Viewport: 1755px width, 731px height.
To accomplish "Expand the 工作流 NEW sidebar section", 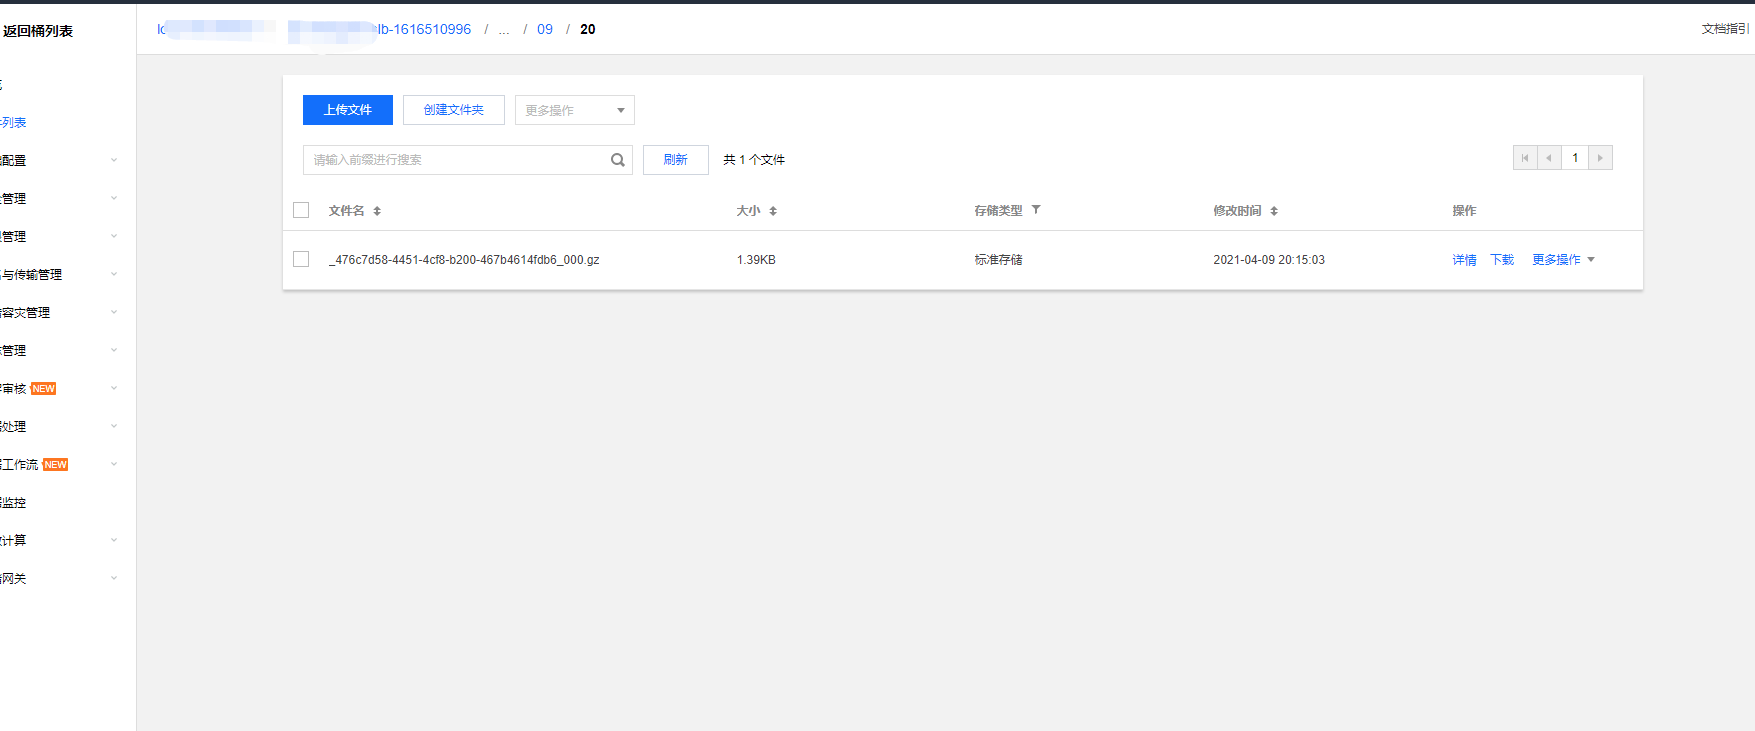I will [114, 464].
